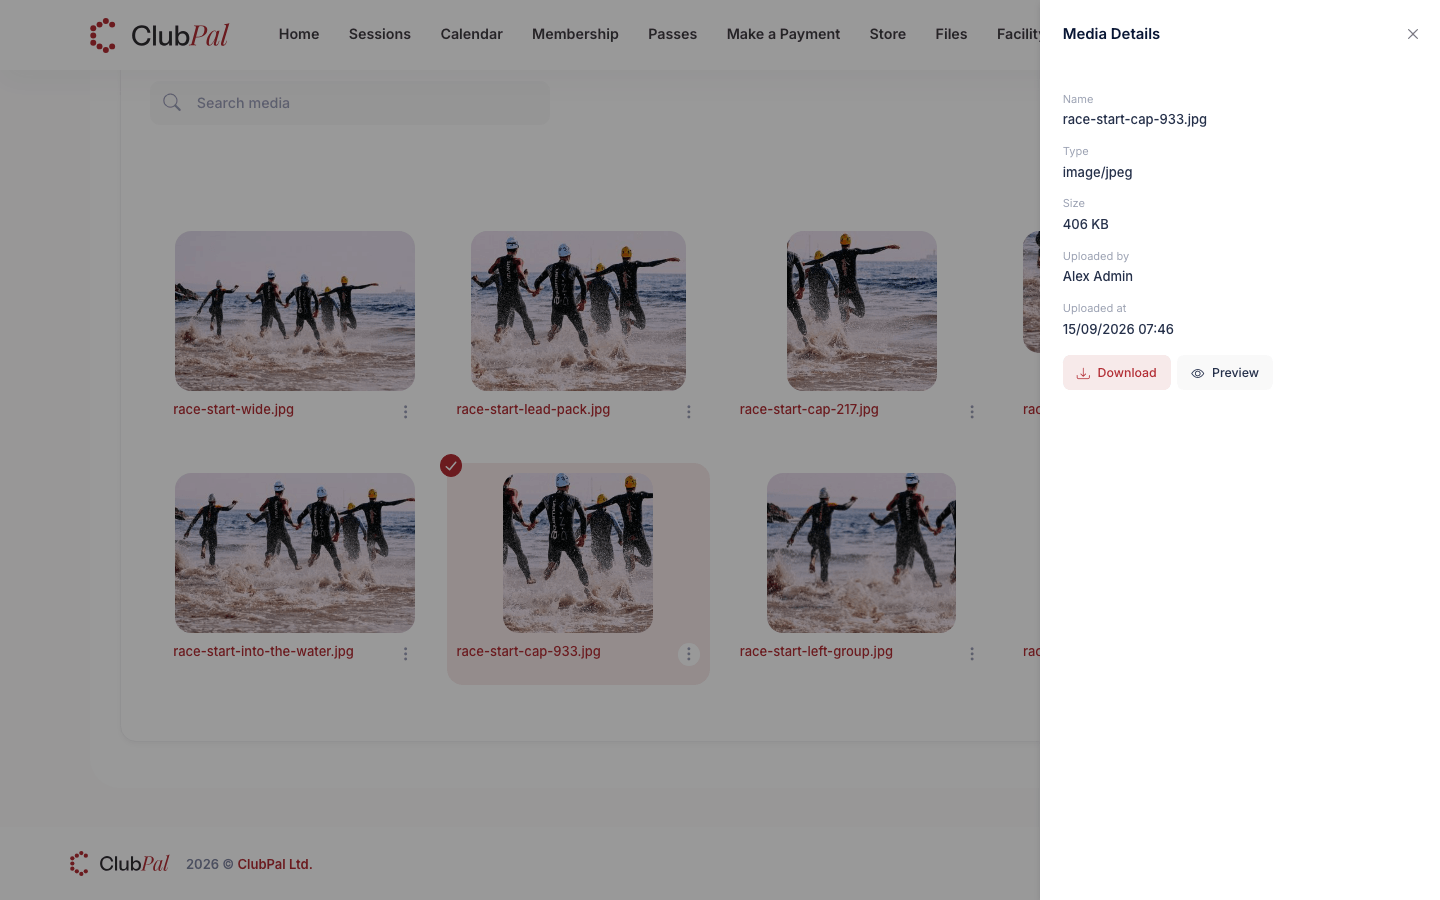Click the search magnifier icon
The height and width of the screenshot is (900, 1440).
[172, 102]
